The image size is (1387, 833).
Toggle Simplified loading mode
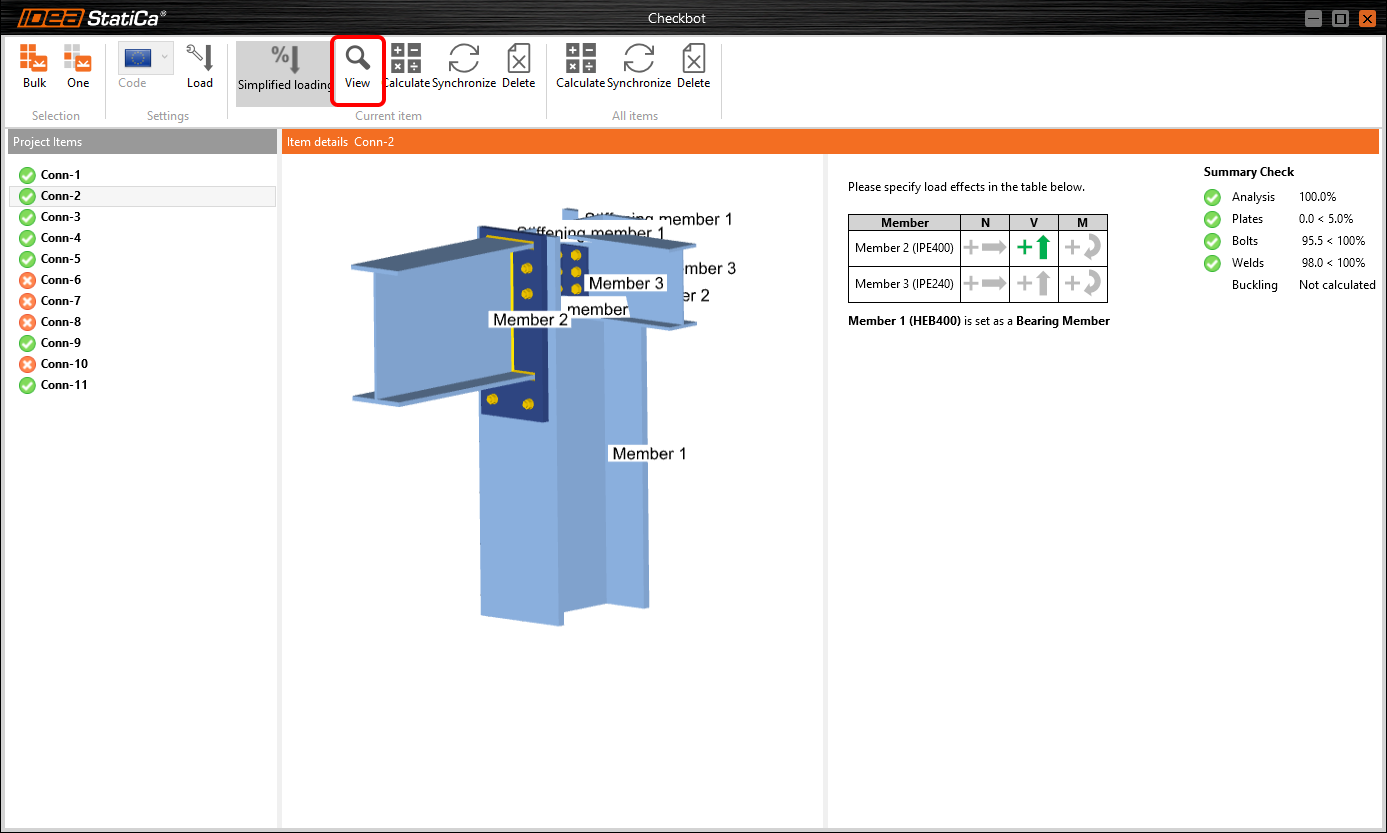284,72
